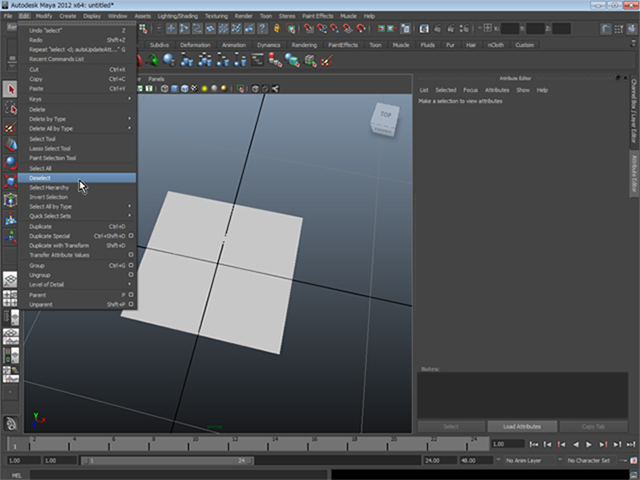Screen dimensions: 640x480
Task: Activate the Move tool cone icon
Action: coord(10,144)
